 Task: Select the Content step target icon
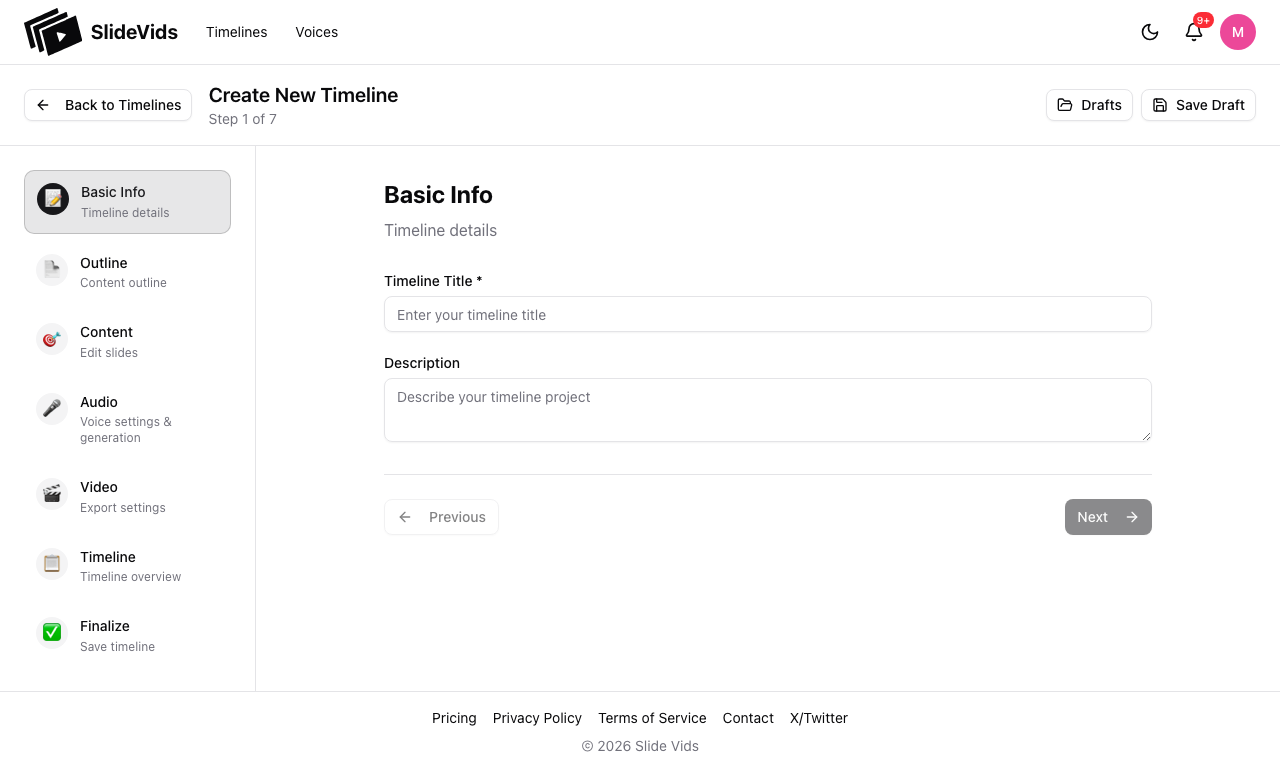[52, 340]
